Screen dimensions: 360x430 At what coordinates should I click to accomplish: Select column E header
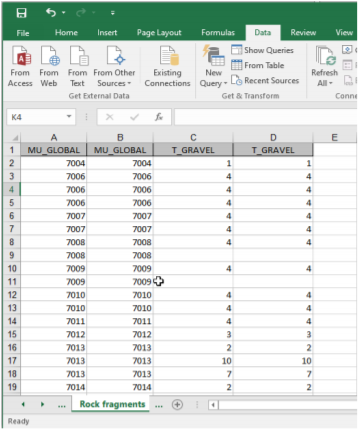tap(335, 137)
